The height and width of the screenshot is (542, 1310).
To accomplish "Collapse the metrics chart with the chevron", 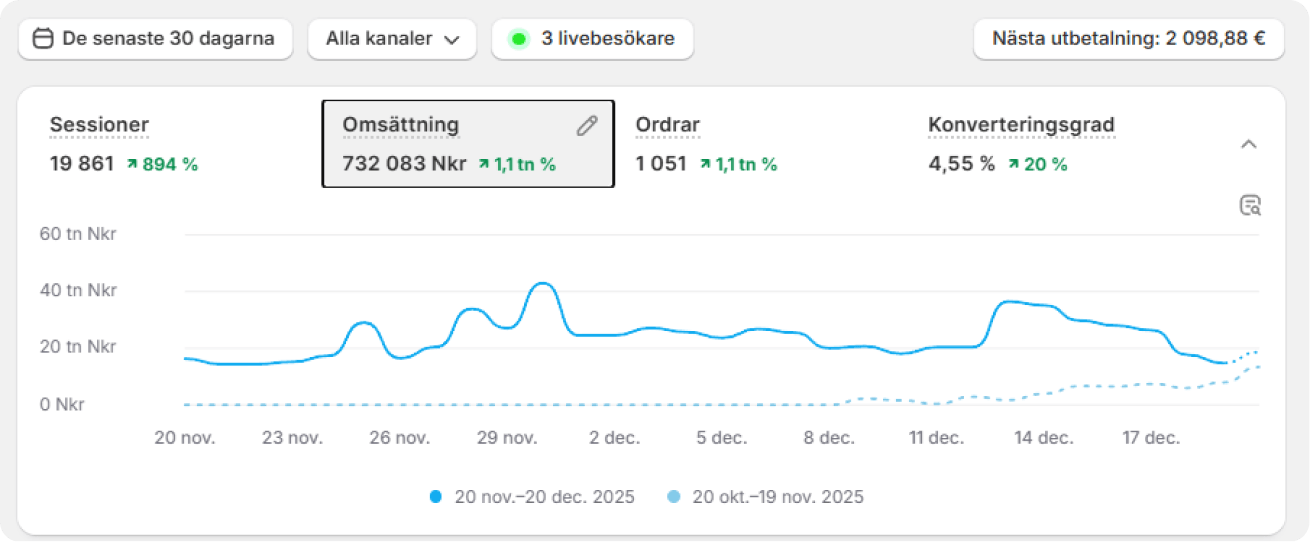I will tap(1248, 145).
